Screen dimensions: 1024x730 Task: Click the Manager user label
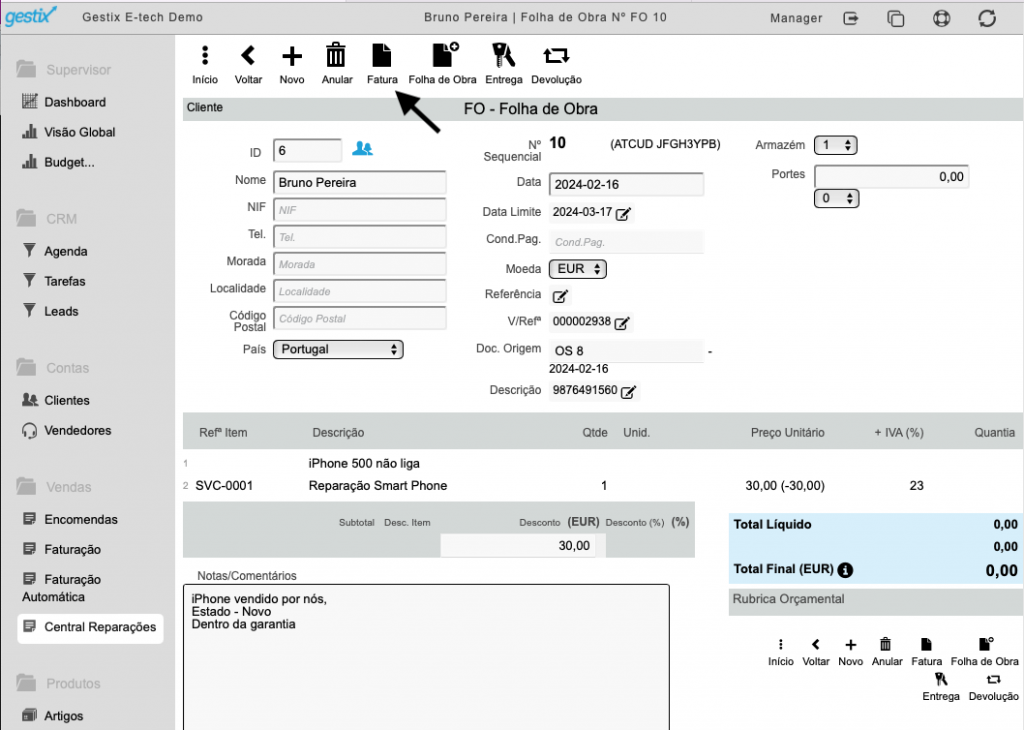pos(796,18)
